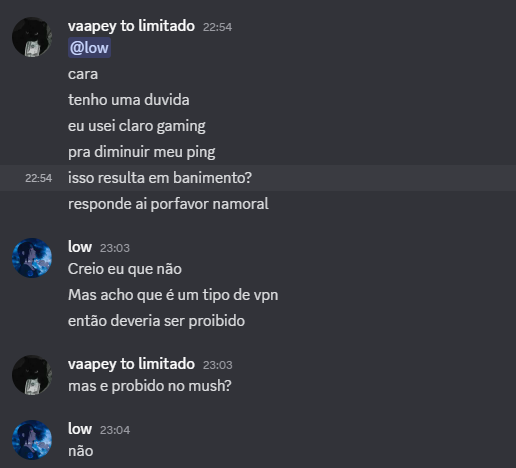Click the @low mention tag
516x468 pixels.
tap(89, 48)
